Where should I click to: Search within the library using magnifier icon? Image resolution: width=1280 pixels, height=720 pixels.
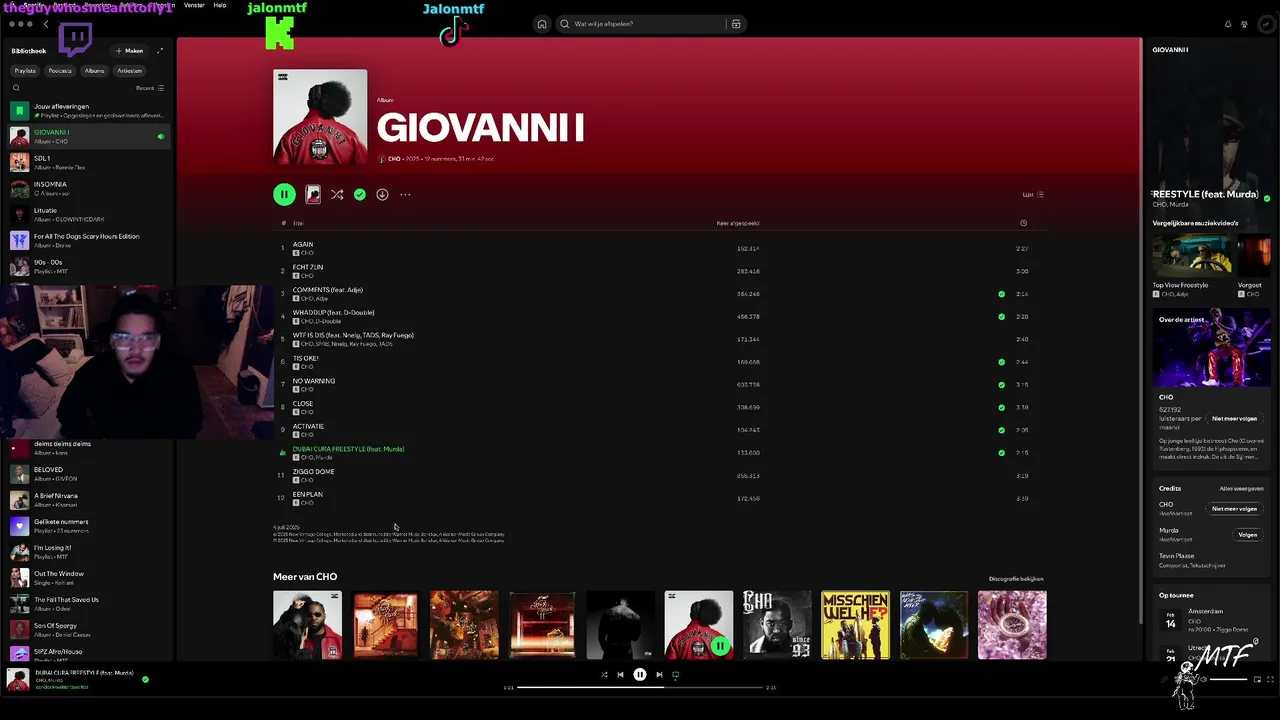16,88
